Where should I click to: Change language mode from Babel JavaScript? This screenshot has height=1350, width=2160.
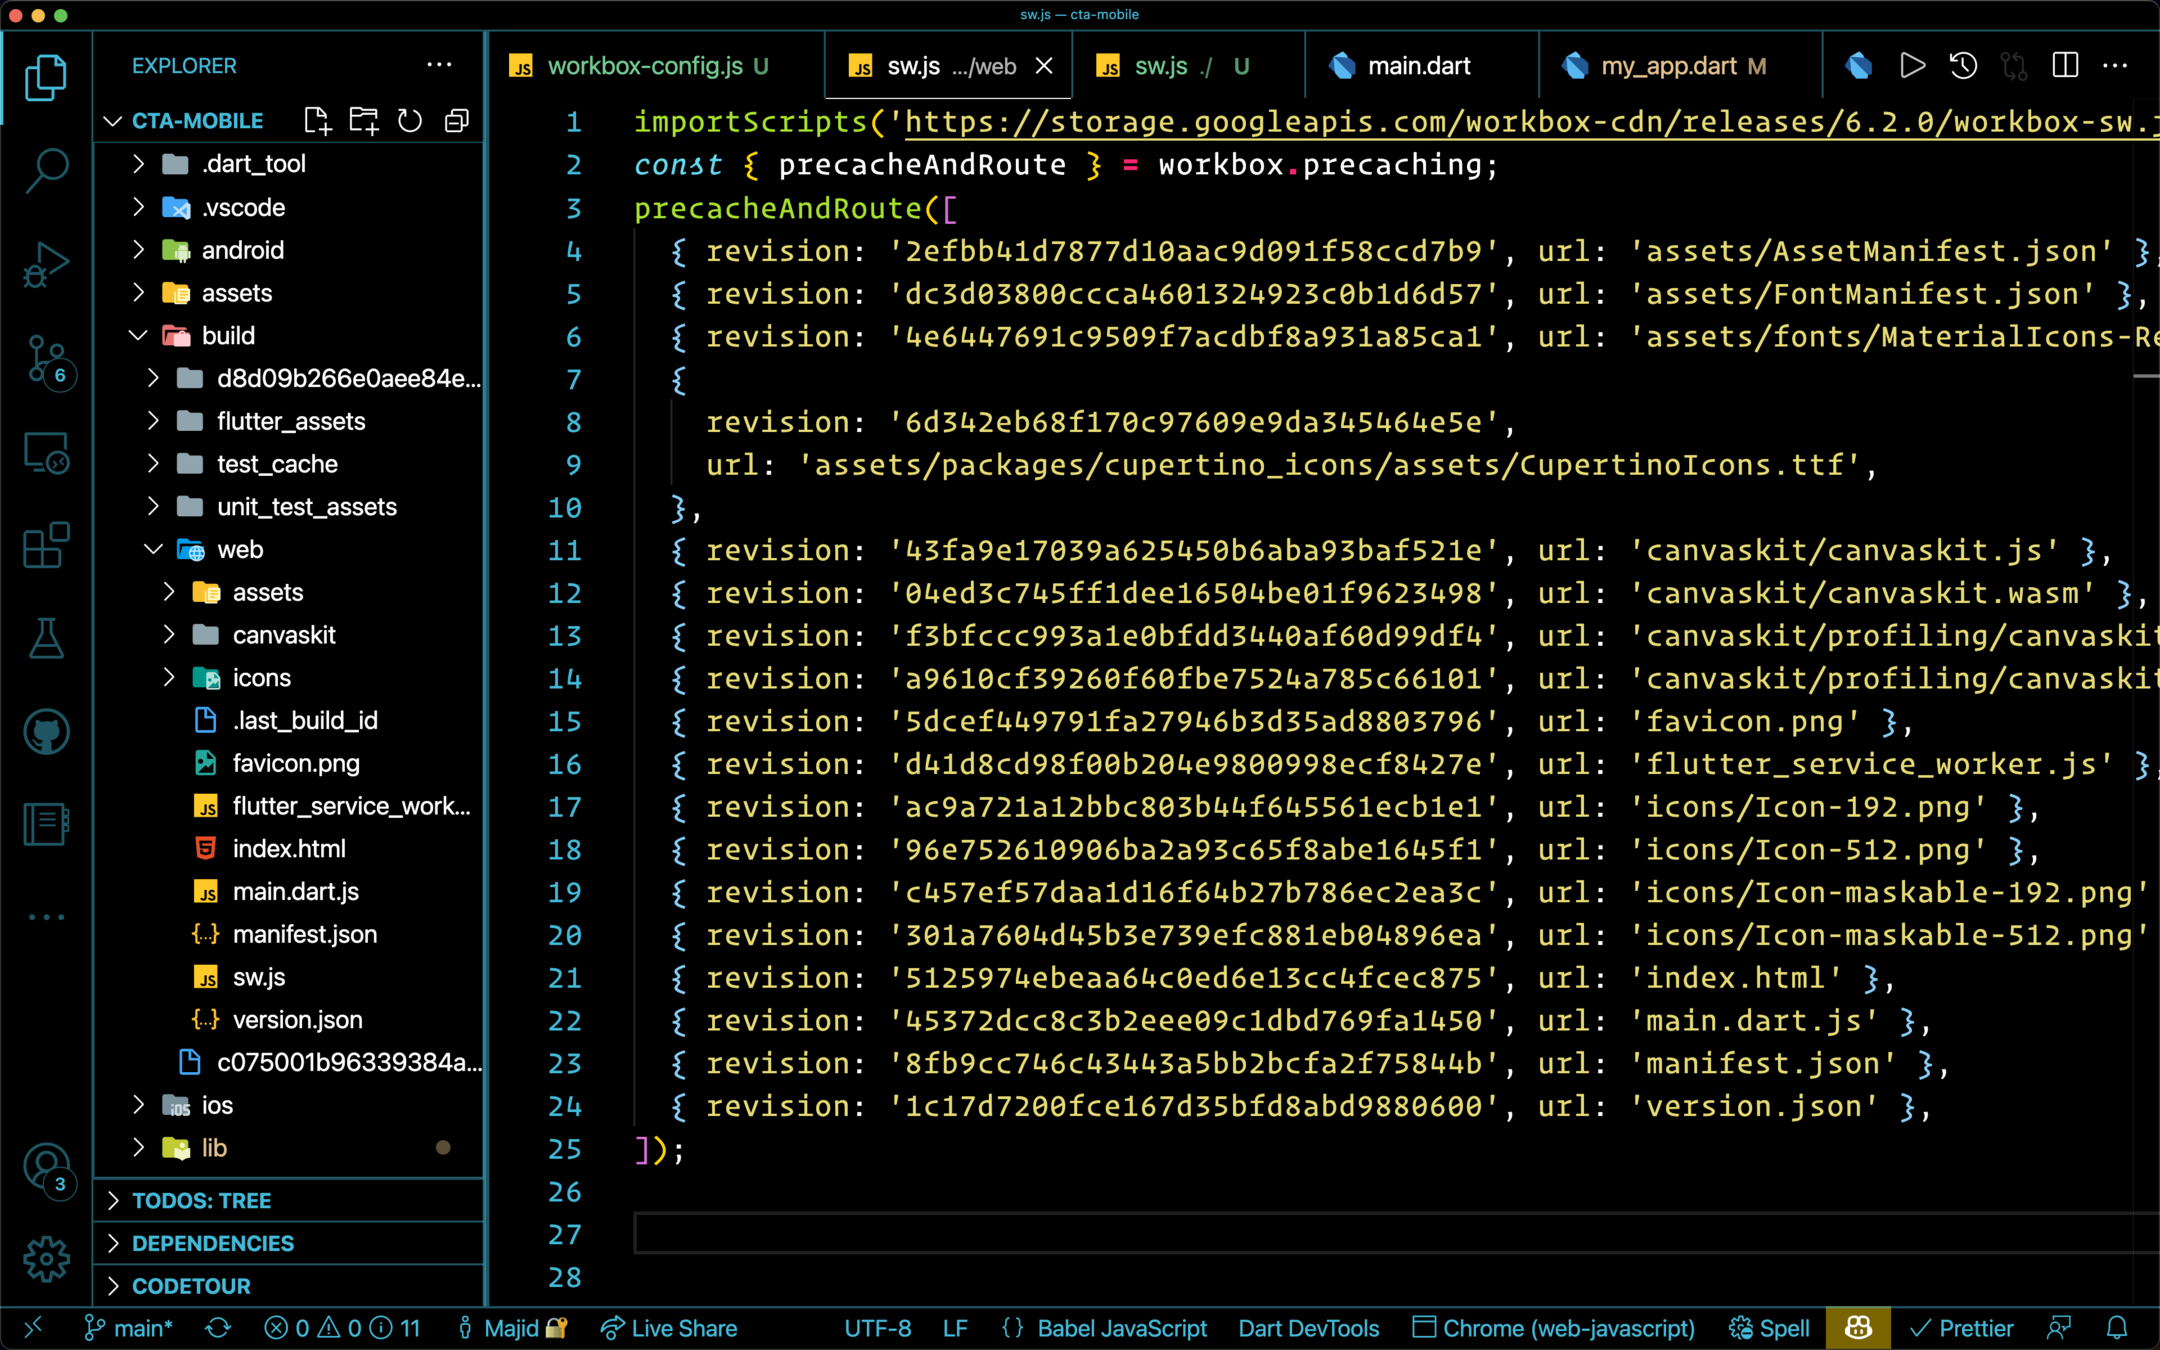pyautogui.click(x=1121, y=1328)
